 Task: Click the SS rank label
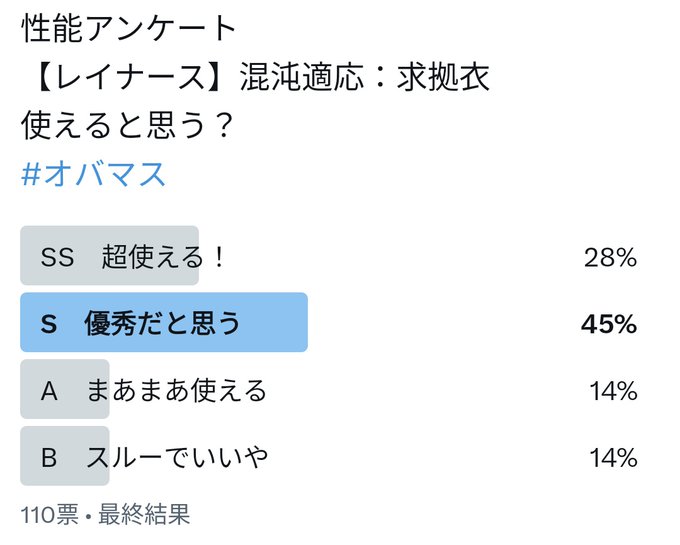point(57,257)
